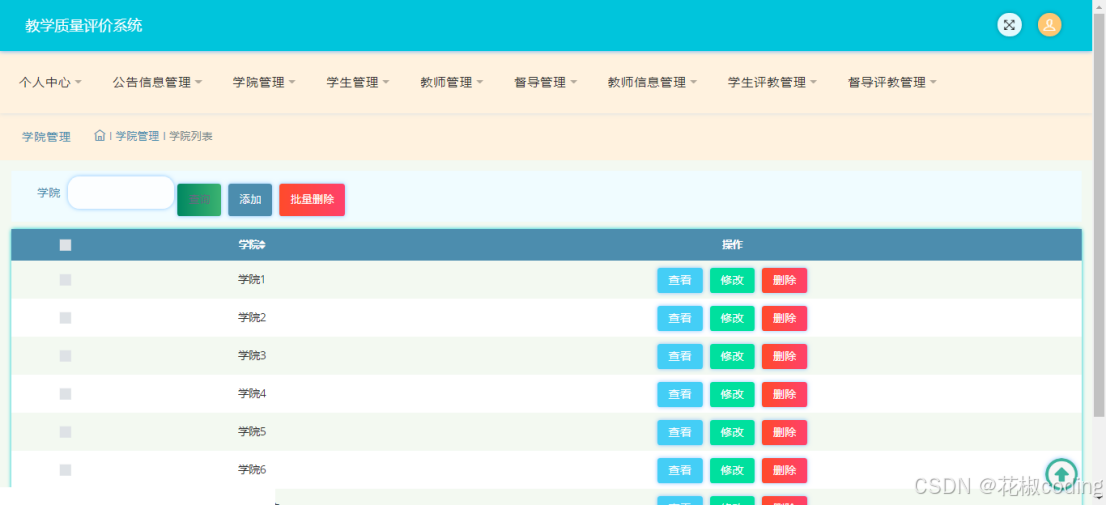This screenshot has height=506, width=1107.
Task: Click the 学院管理 breadcrumb link
Action: (x=137, y=136)
